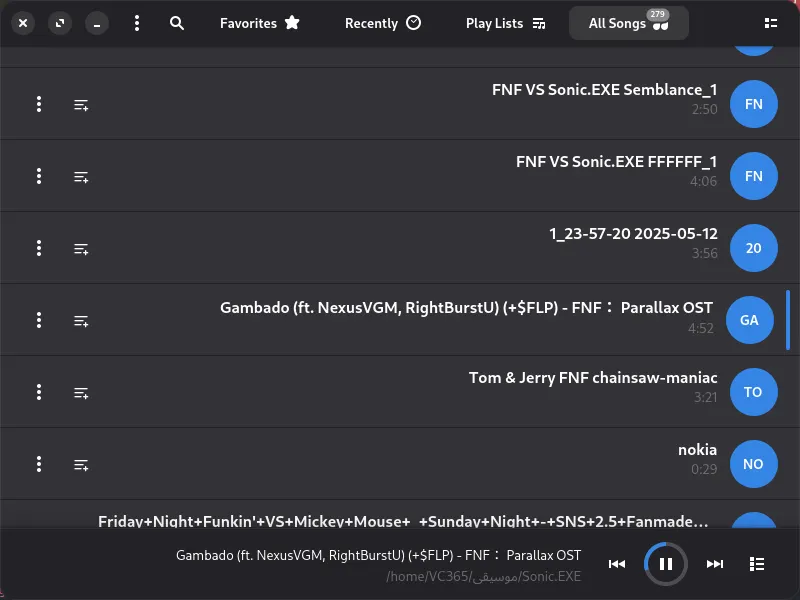Open the Play Lists tab
Image resolution: width=800 pixels, height=600 pixels.
(x=506, y=23)
